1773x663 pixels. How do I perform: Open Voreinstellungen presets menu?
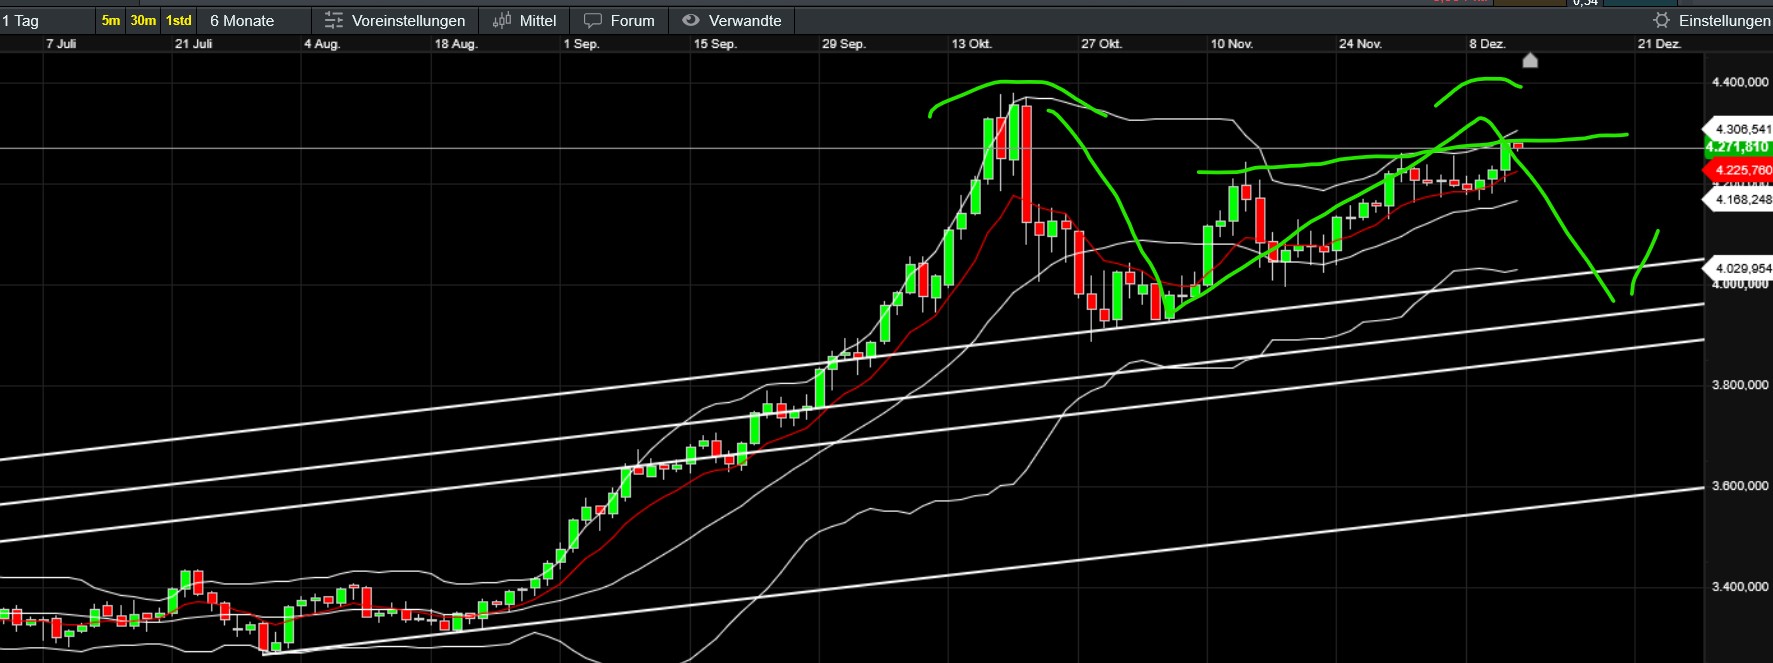click(395, 20)
